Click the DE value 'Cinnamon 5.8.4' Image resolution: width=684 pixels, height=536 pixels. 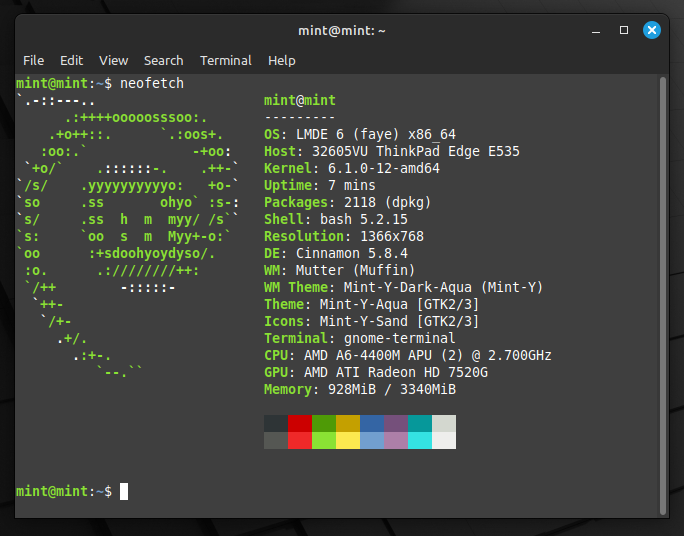click(x=352, y=253)
